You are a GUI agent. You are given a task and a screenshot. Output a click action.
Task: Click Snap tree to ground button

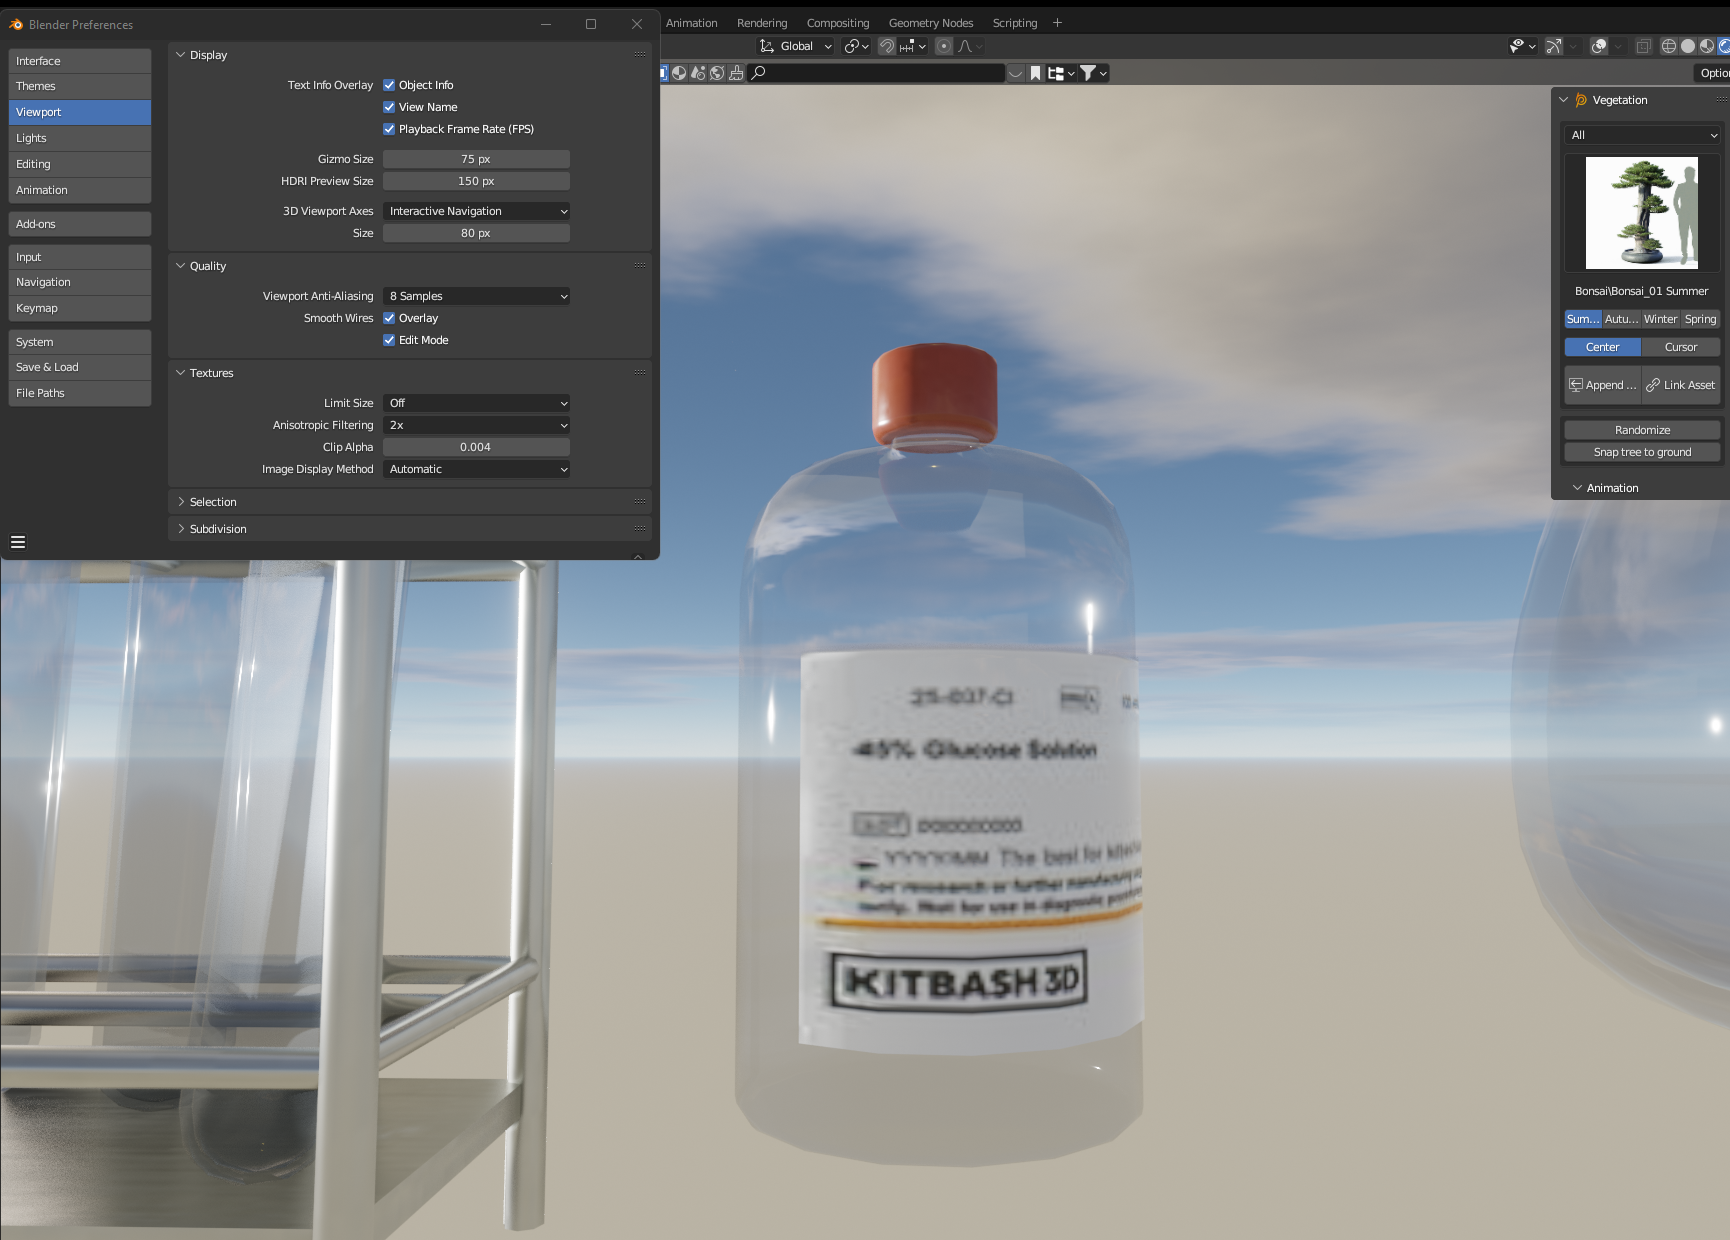click(1642, 452)
